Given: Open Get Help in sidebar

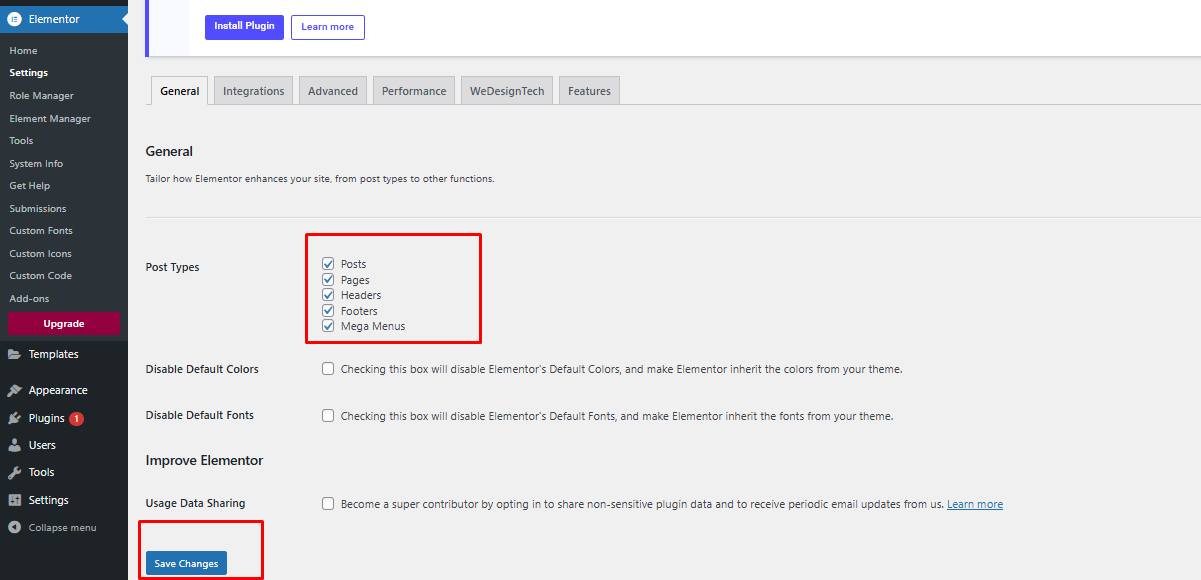Looking at the screenshot, I should pos(30,186).
